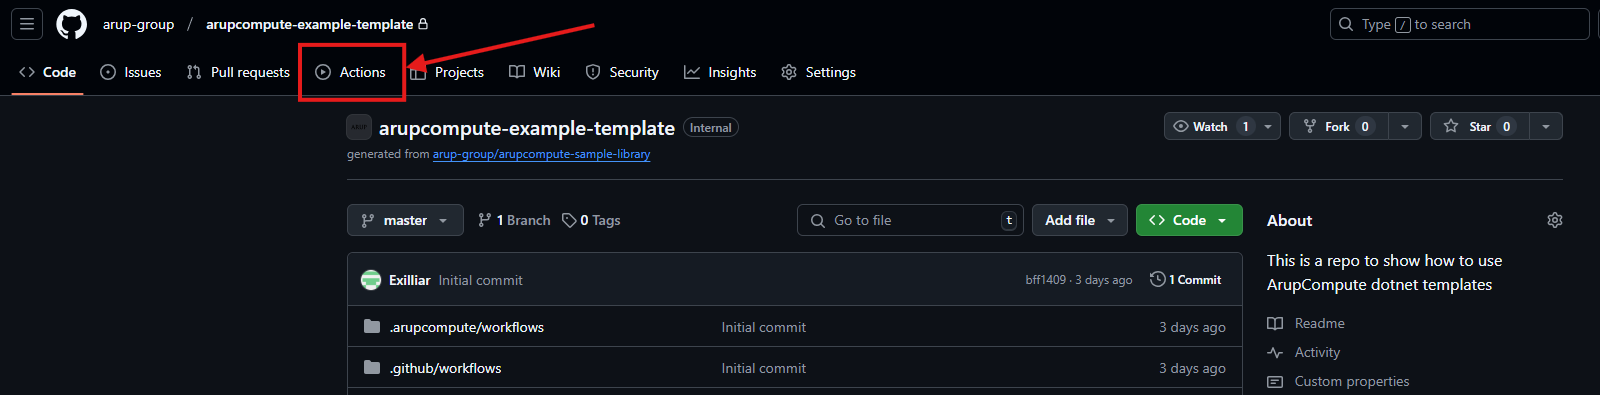The image size is (1600, 395).
Task: Star the repository
Action: pyautogui.click(x=1480, y=126)
